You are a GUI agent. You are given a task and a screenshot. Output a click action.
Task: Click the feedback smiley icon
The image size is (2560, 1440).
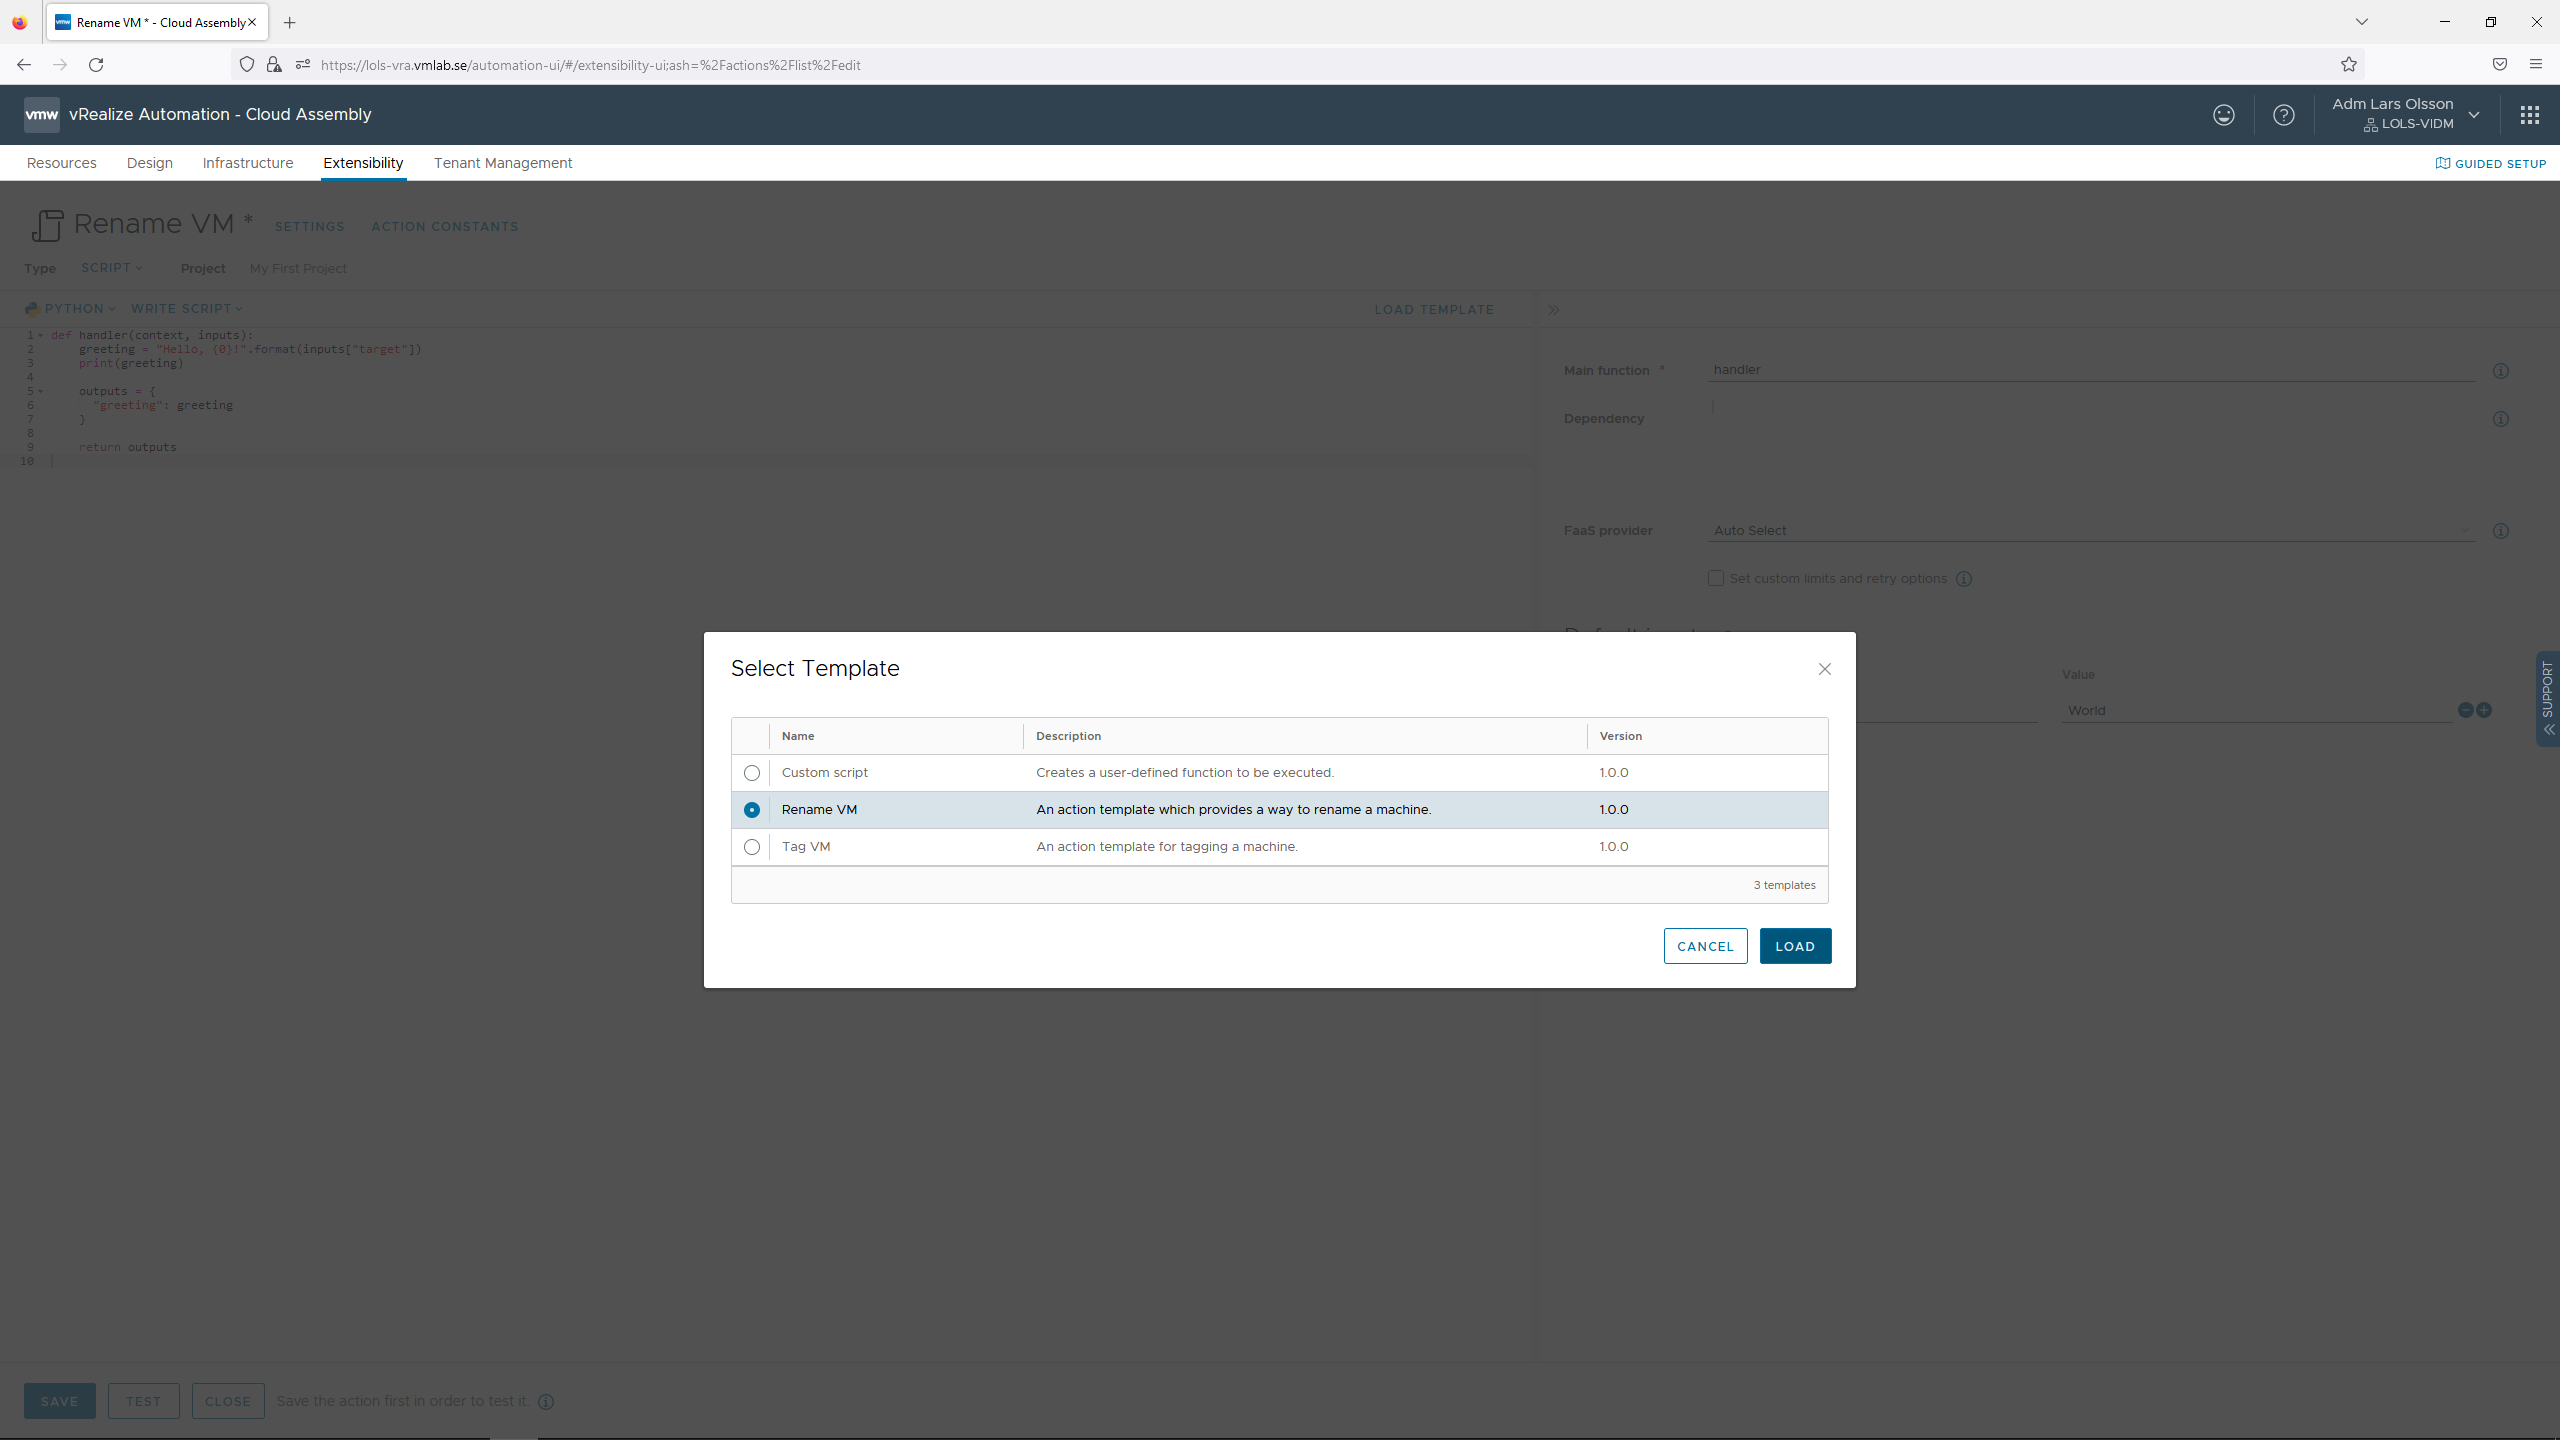coord(2224,115)
